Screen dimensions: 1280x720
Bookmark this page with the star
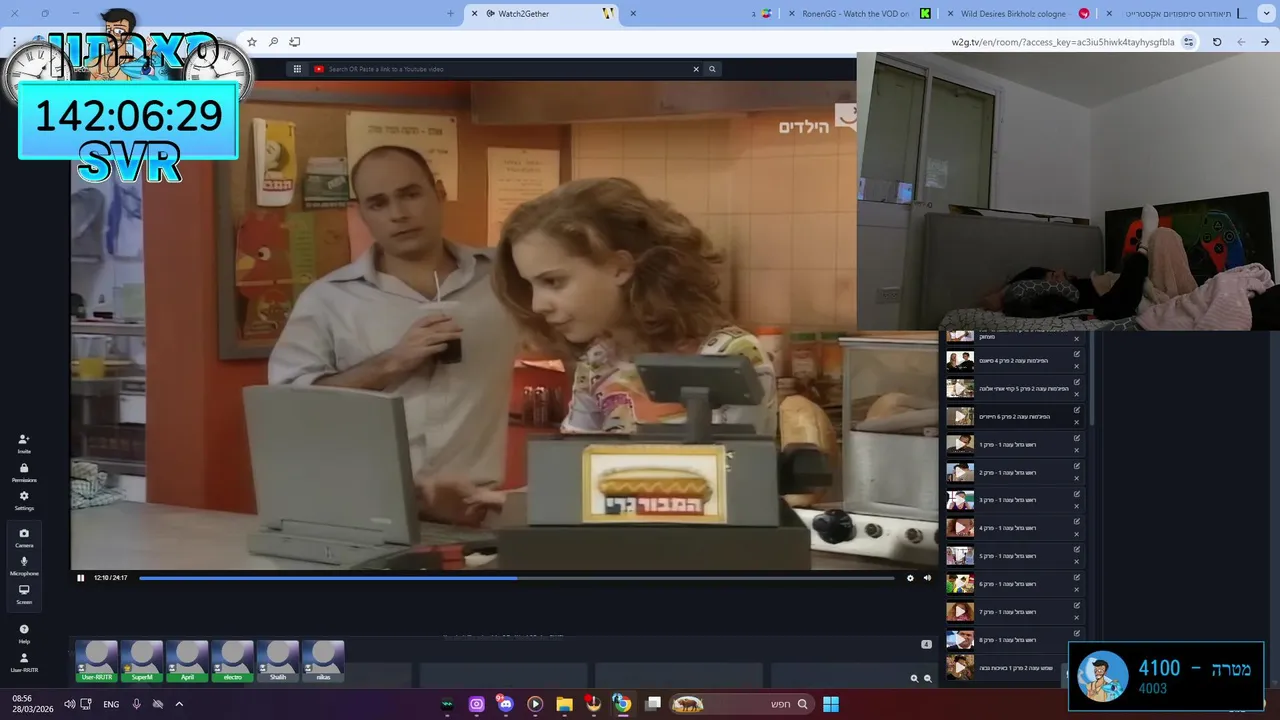click(x=252, y=42)
